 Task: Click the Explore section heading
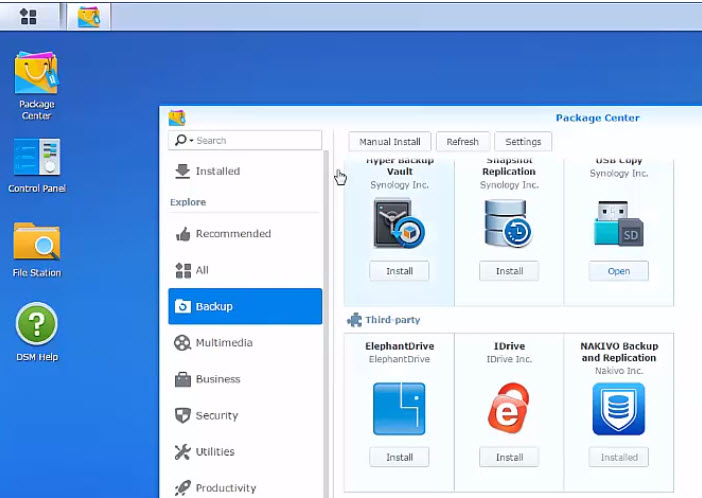coord(188,202)
